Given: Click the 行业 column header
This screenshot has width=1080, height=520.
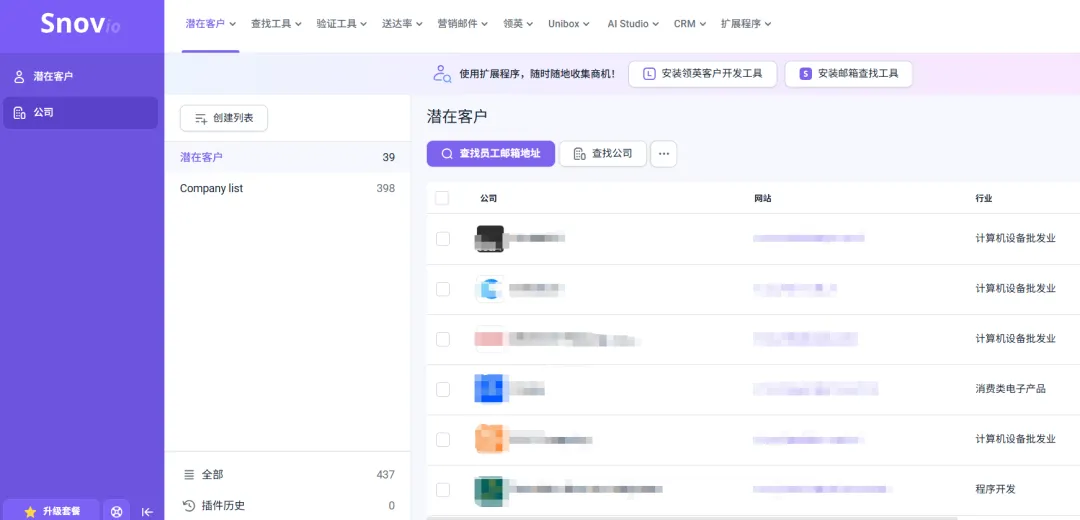Looking at the screenshot, I should pos(984,198).
